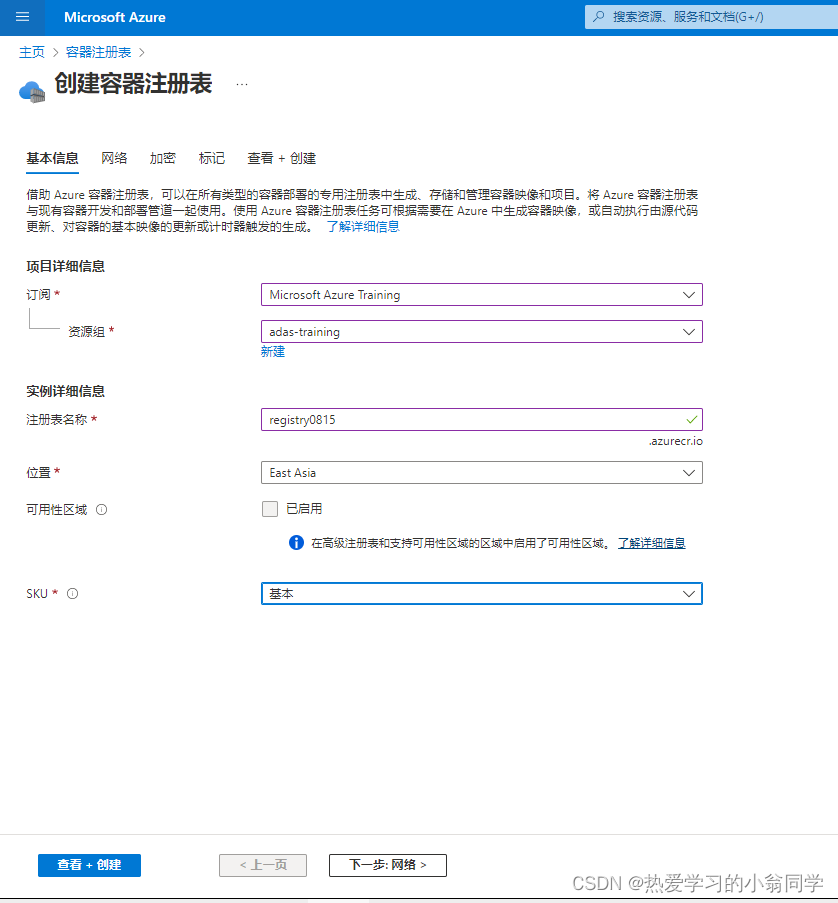The height and width of the screenshot is (903, 838).
Task: Switch to the 标记 tab
Action: coord(211,158)
